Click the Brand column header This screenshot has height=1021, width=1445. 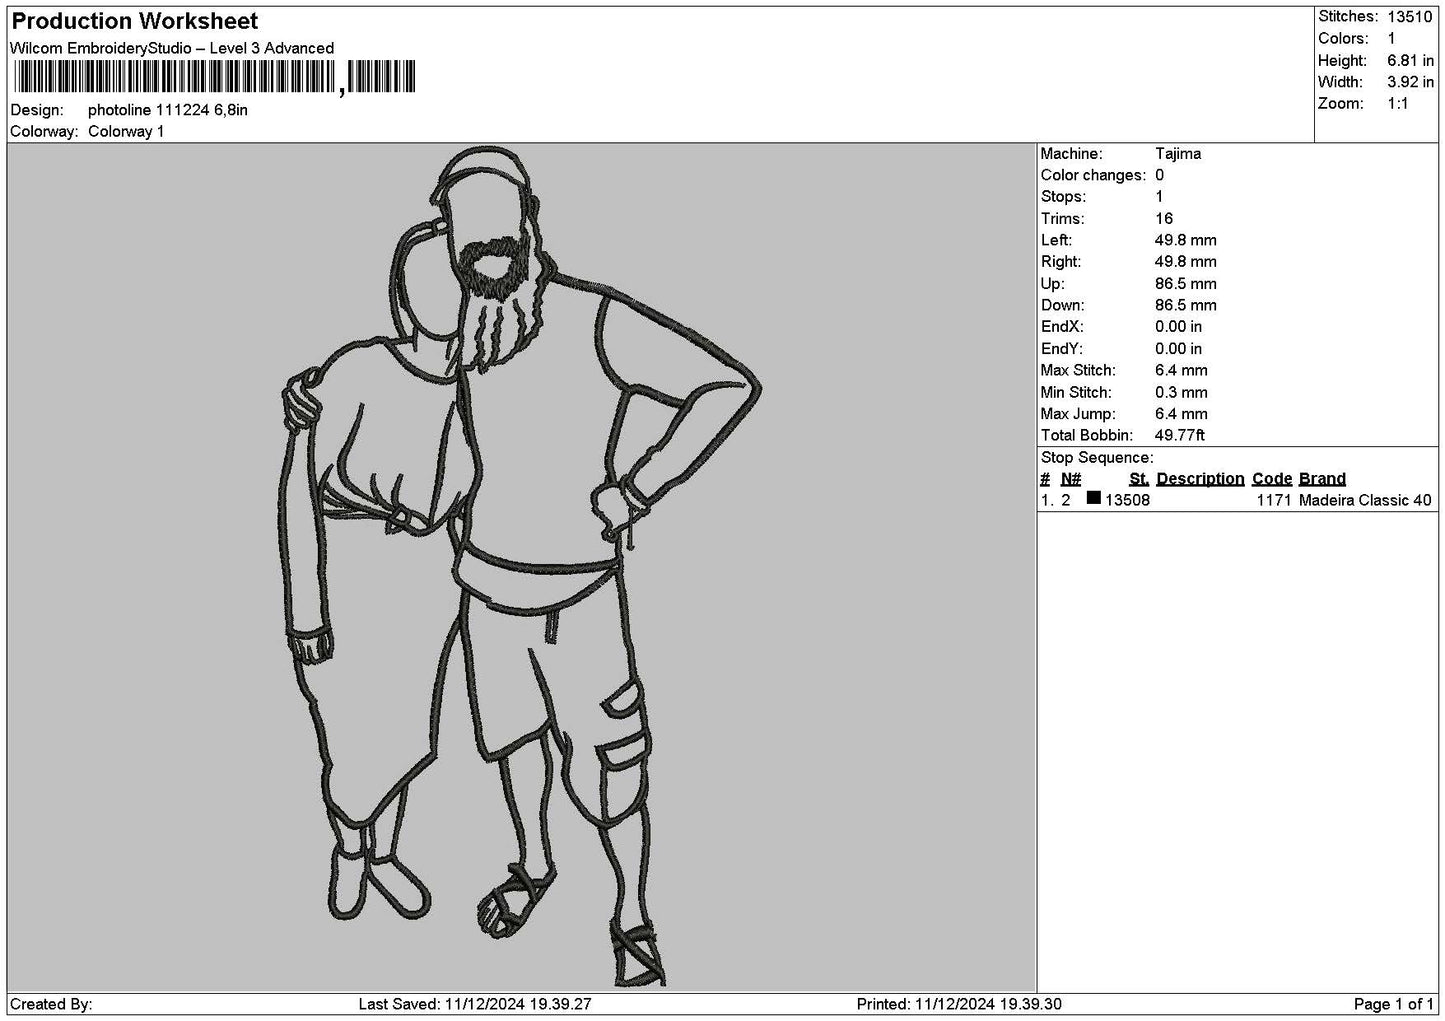pos(1322,479)
